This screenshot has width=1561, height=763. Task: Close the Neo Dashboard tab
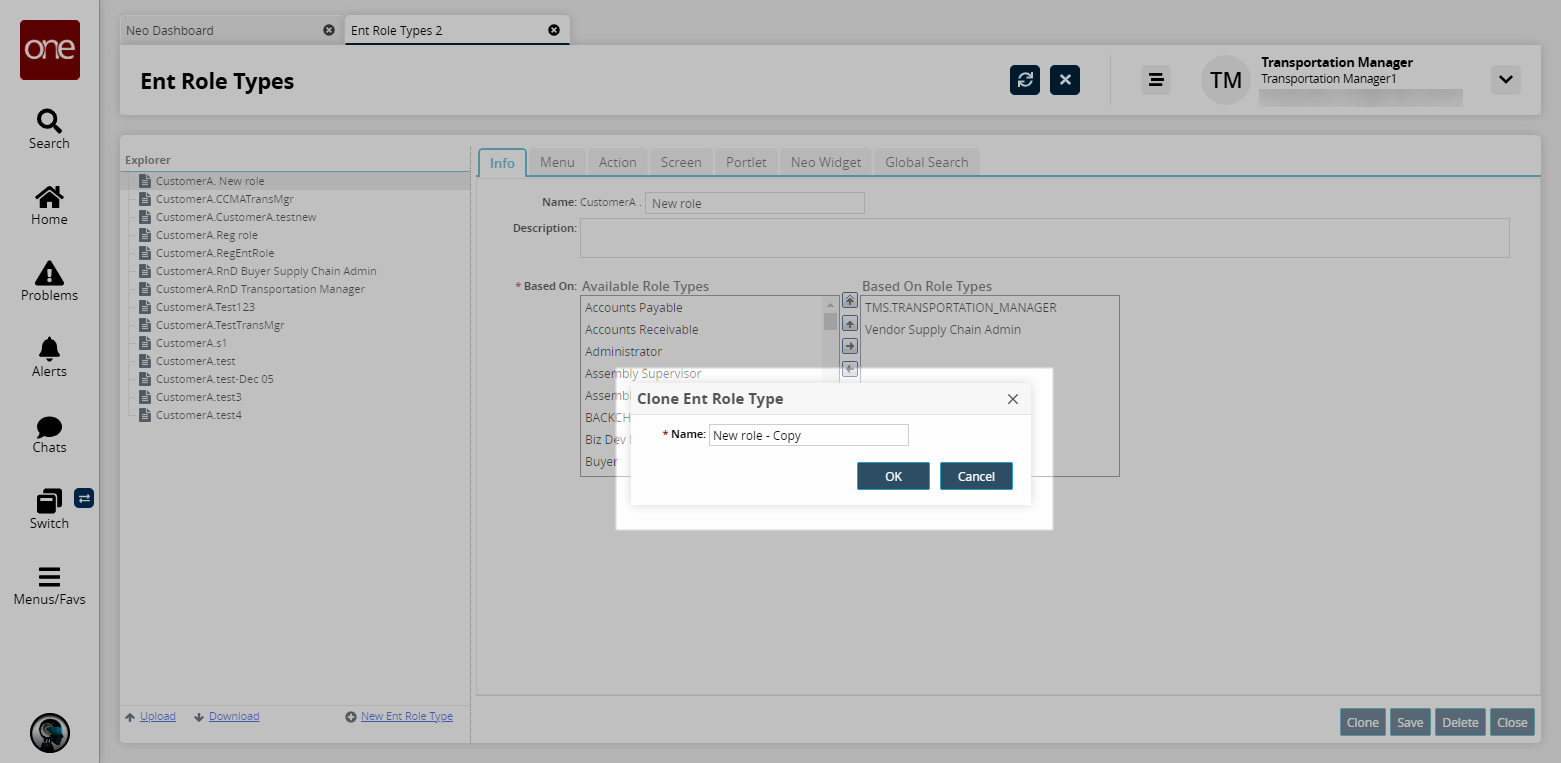329,30
